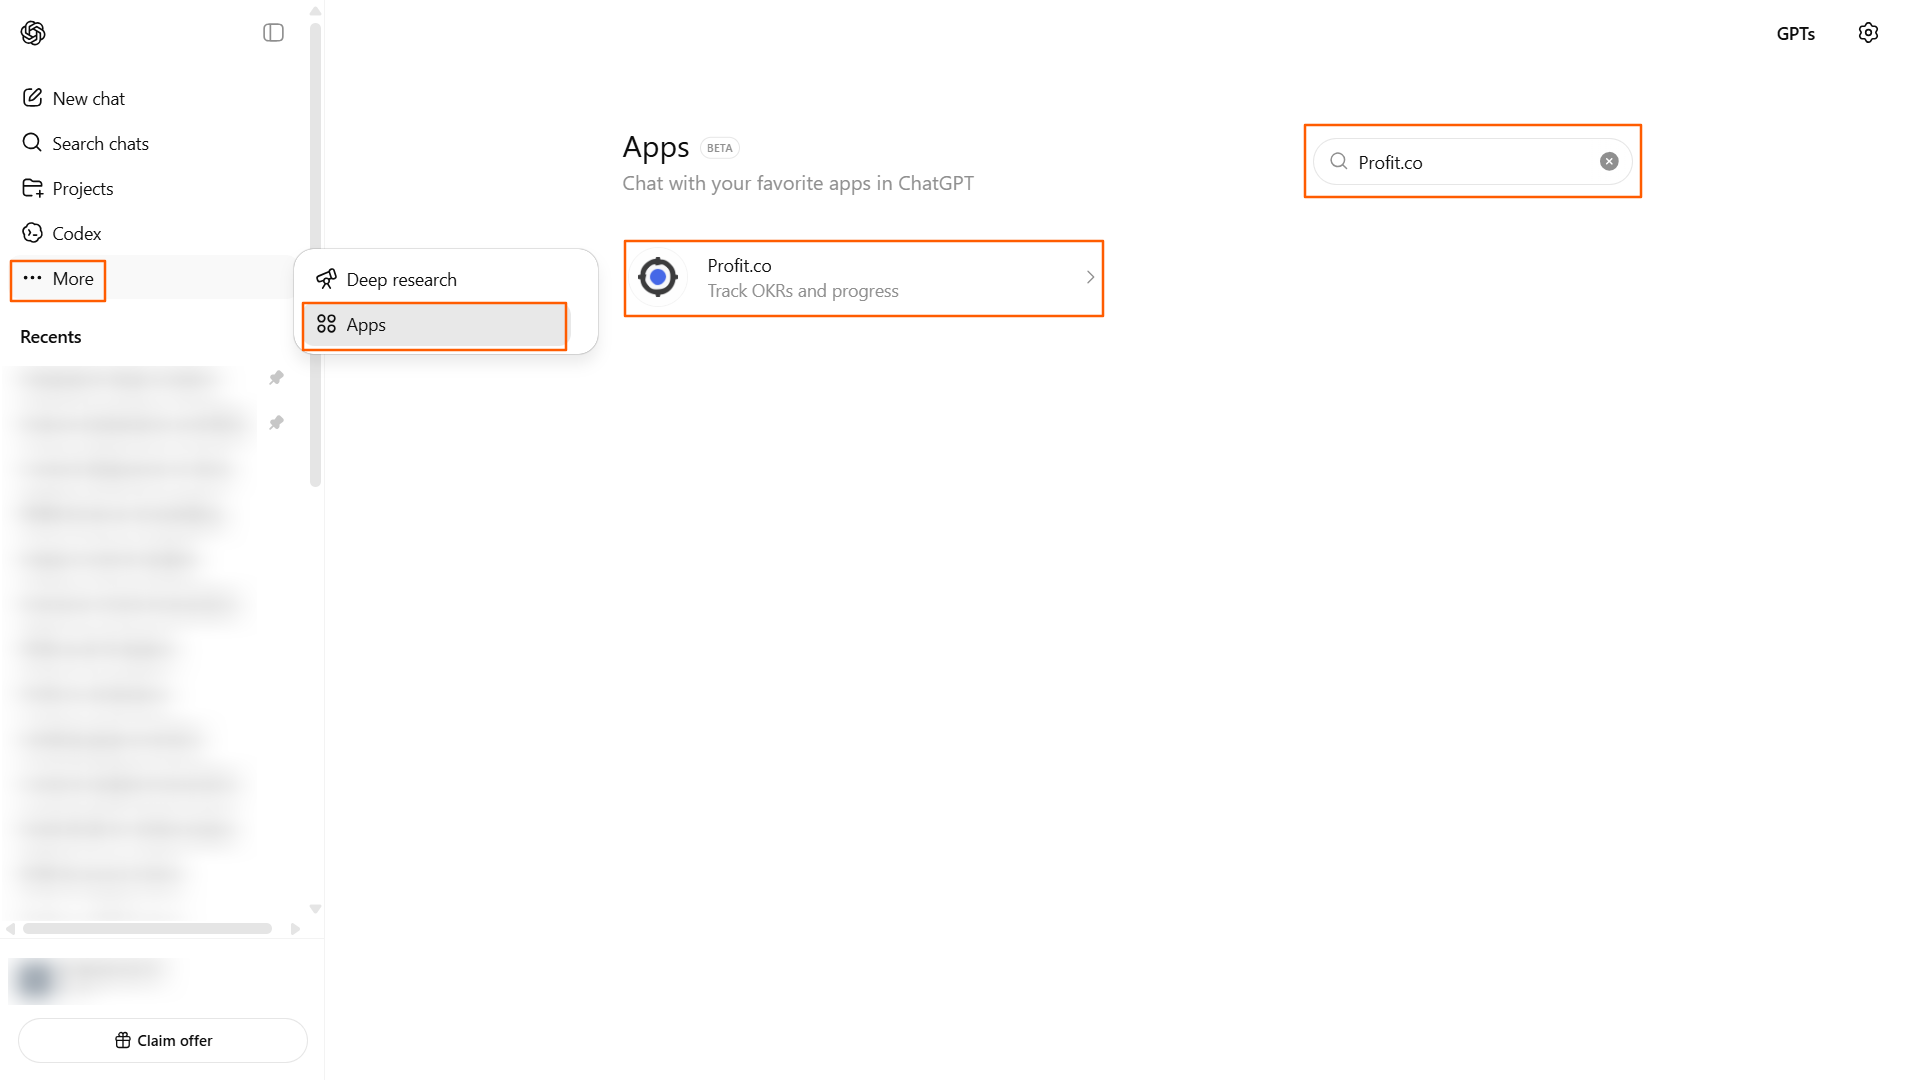This screenshot has height=1080, width=1920.
Task: Click the sidebar horizontal scrollbar
Action: (147, 929)
